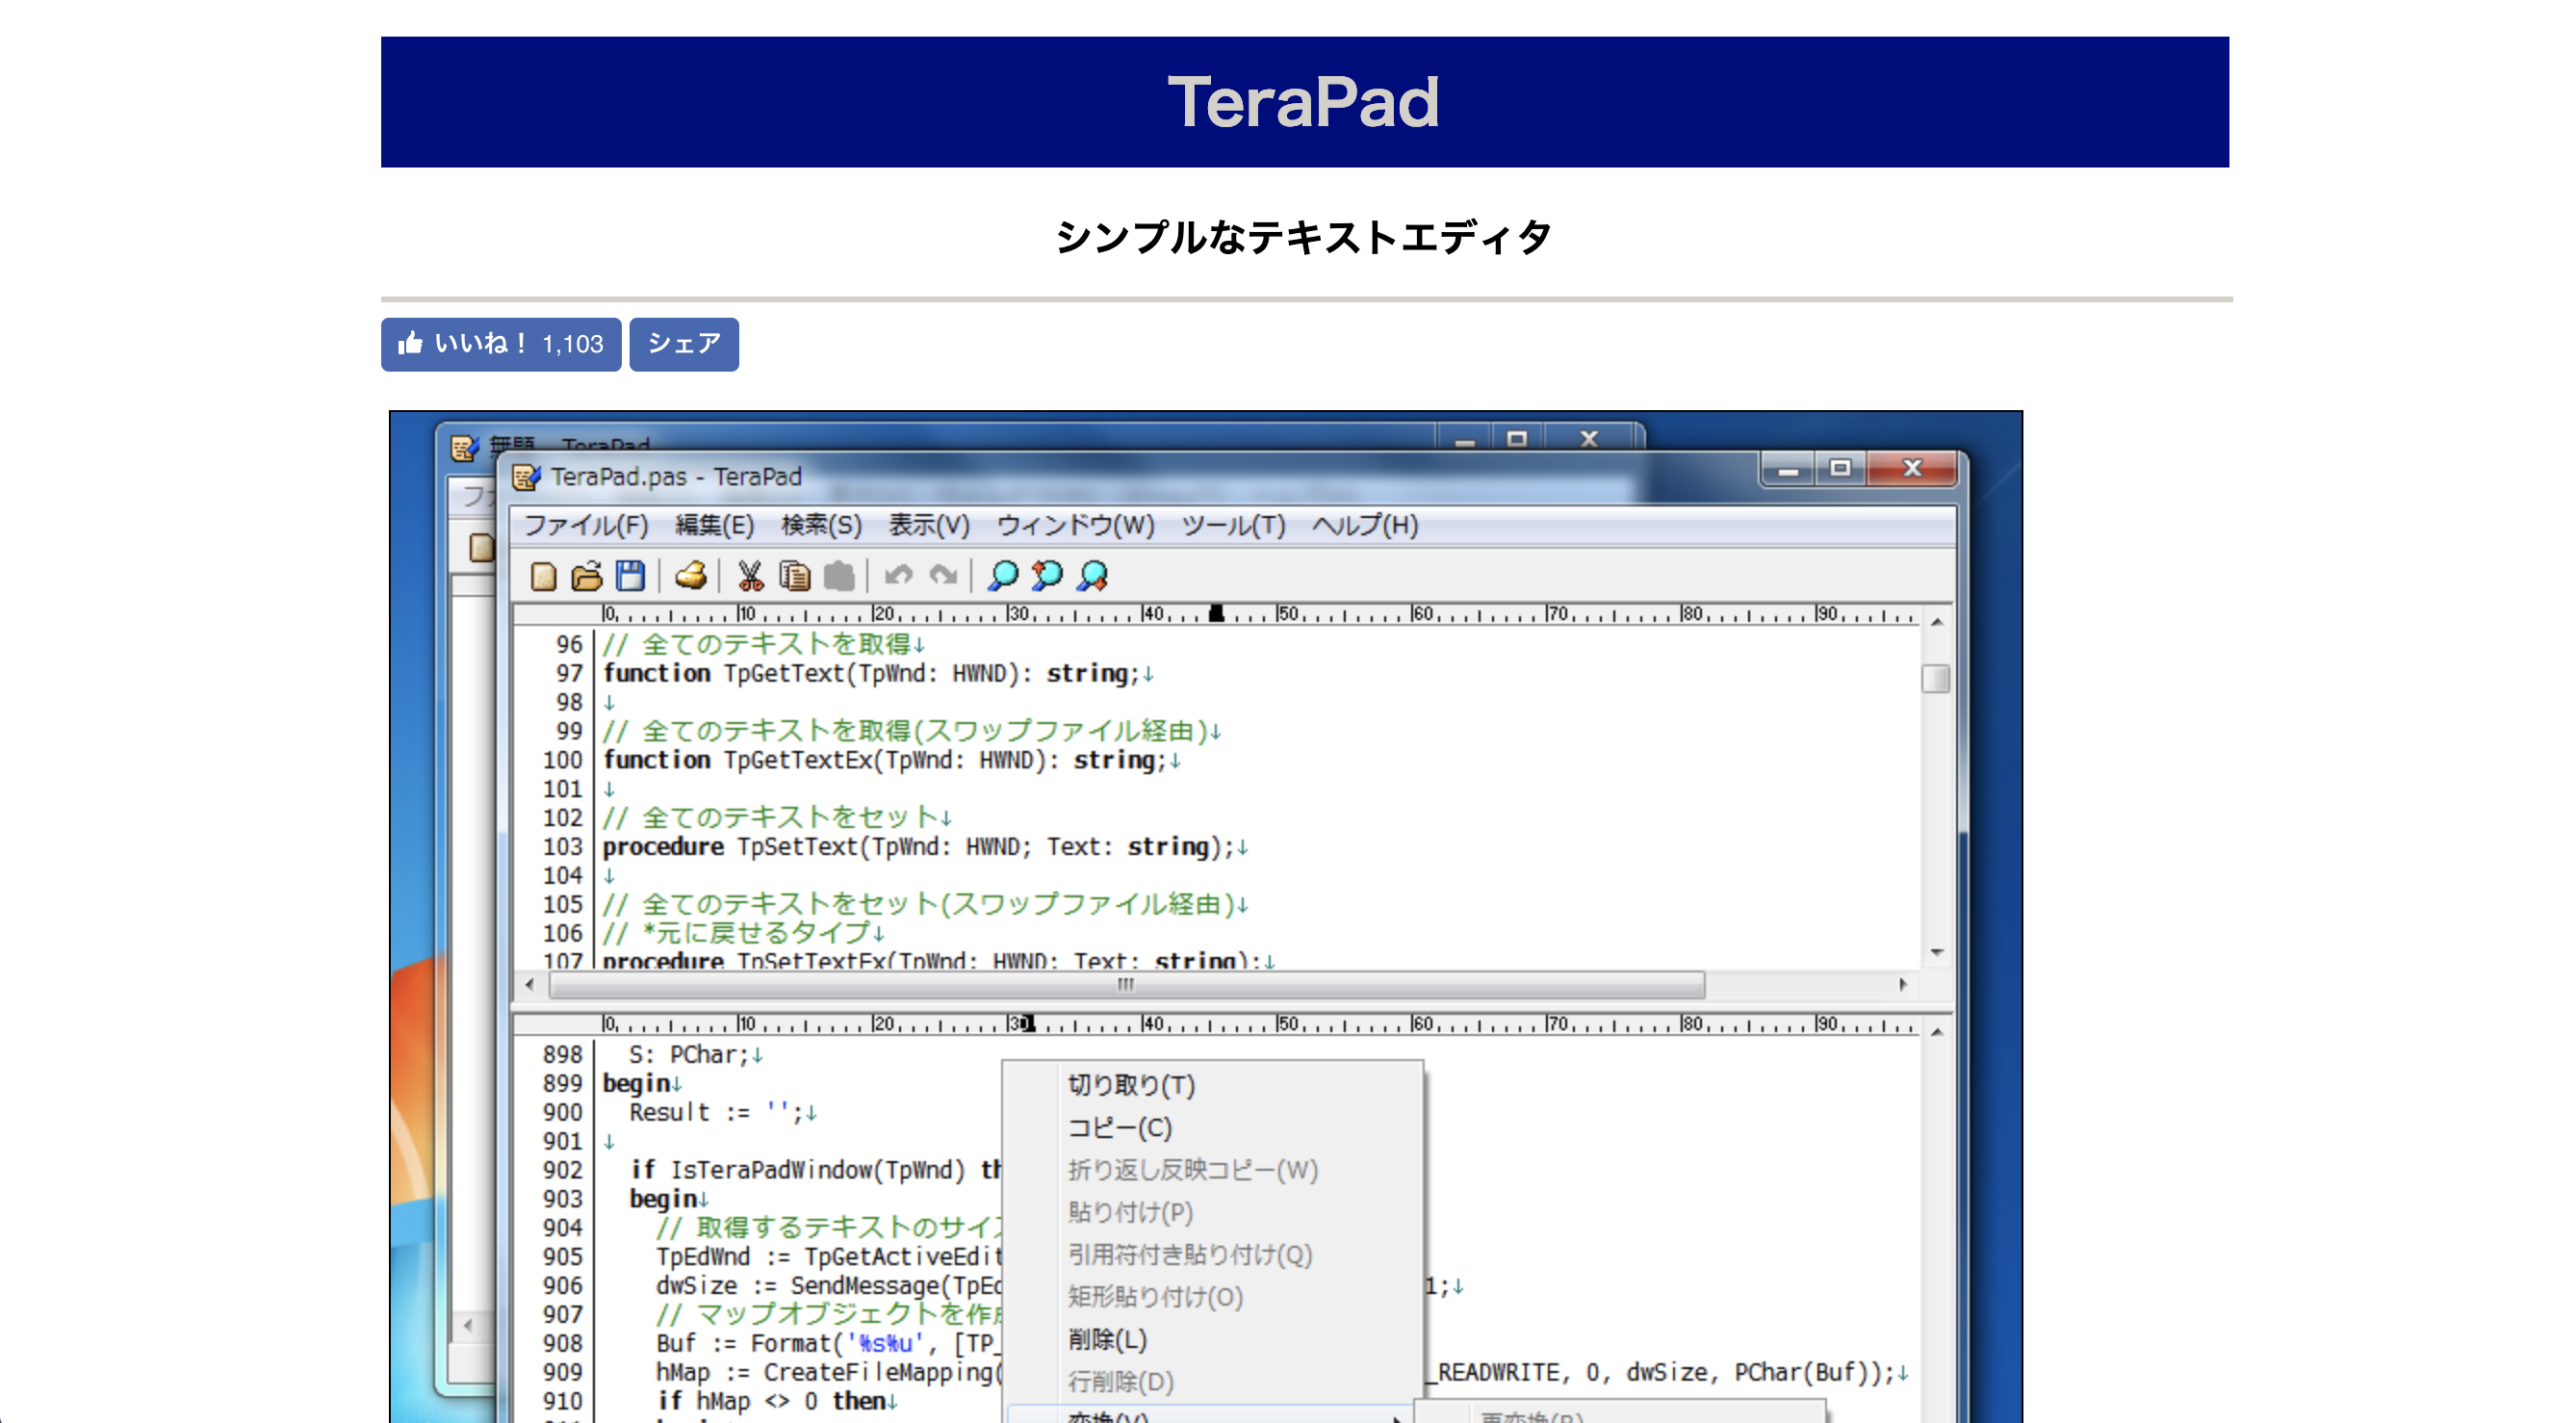Open the 表示(V) menu
The height and width of the screenshot is (1423, 2576).
coord(929,525)
